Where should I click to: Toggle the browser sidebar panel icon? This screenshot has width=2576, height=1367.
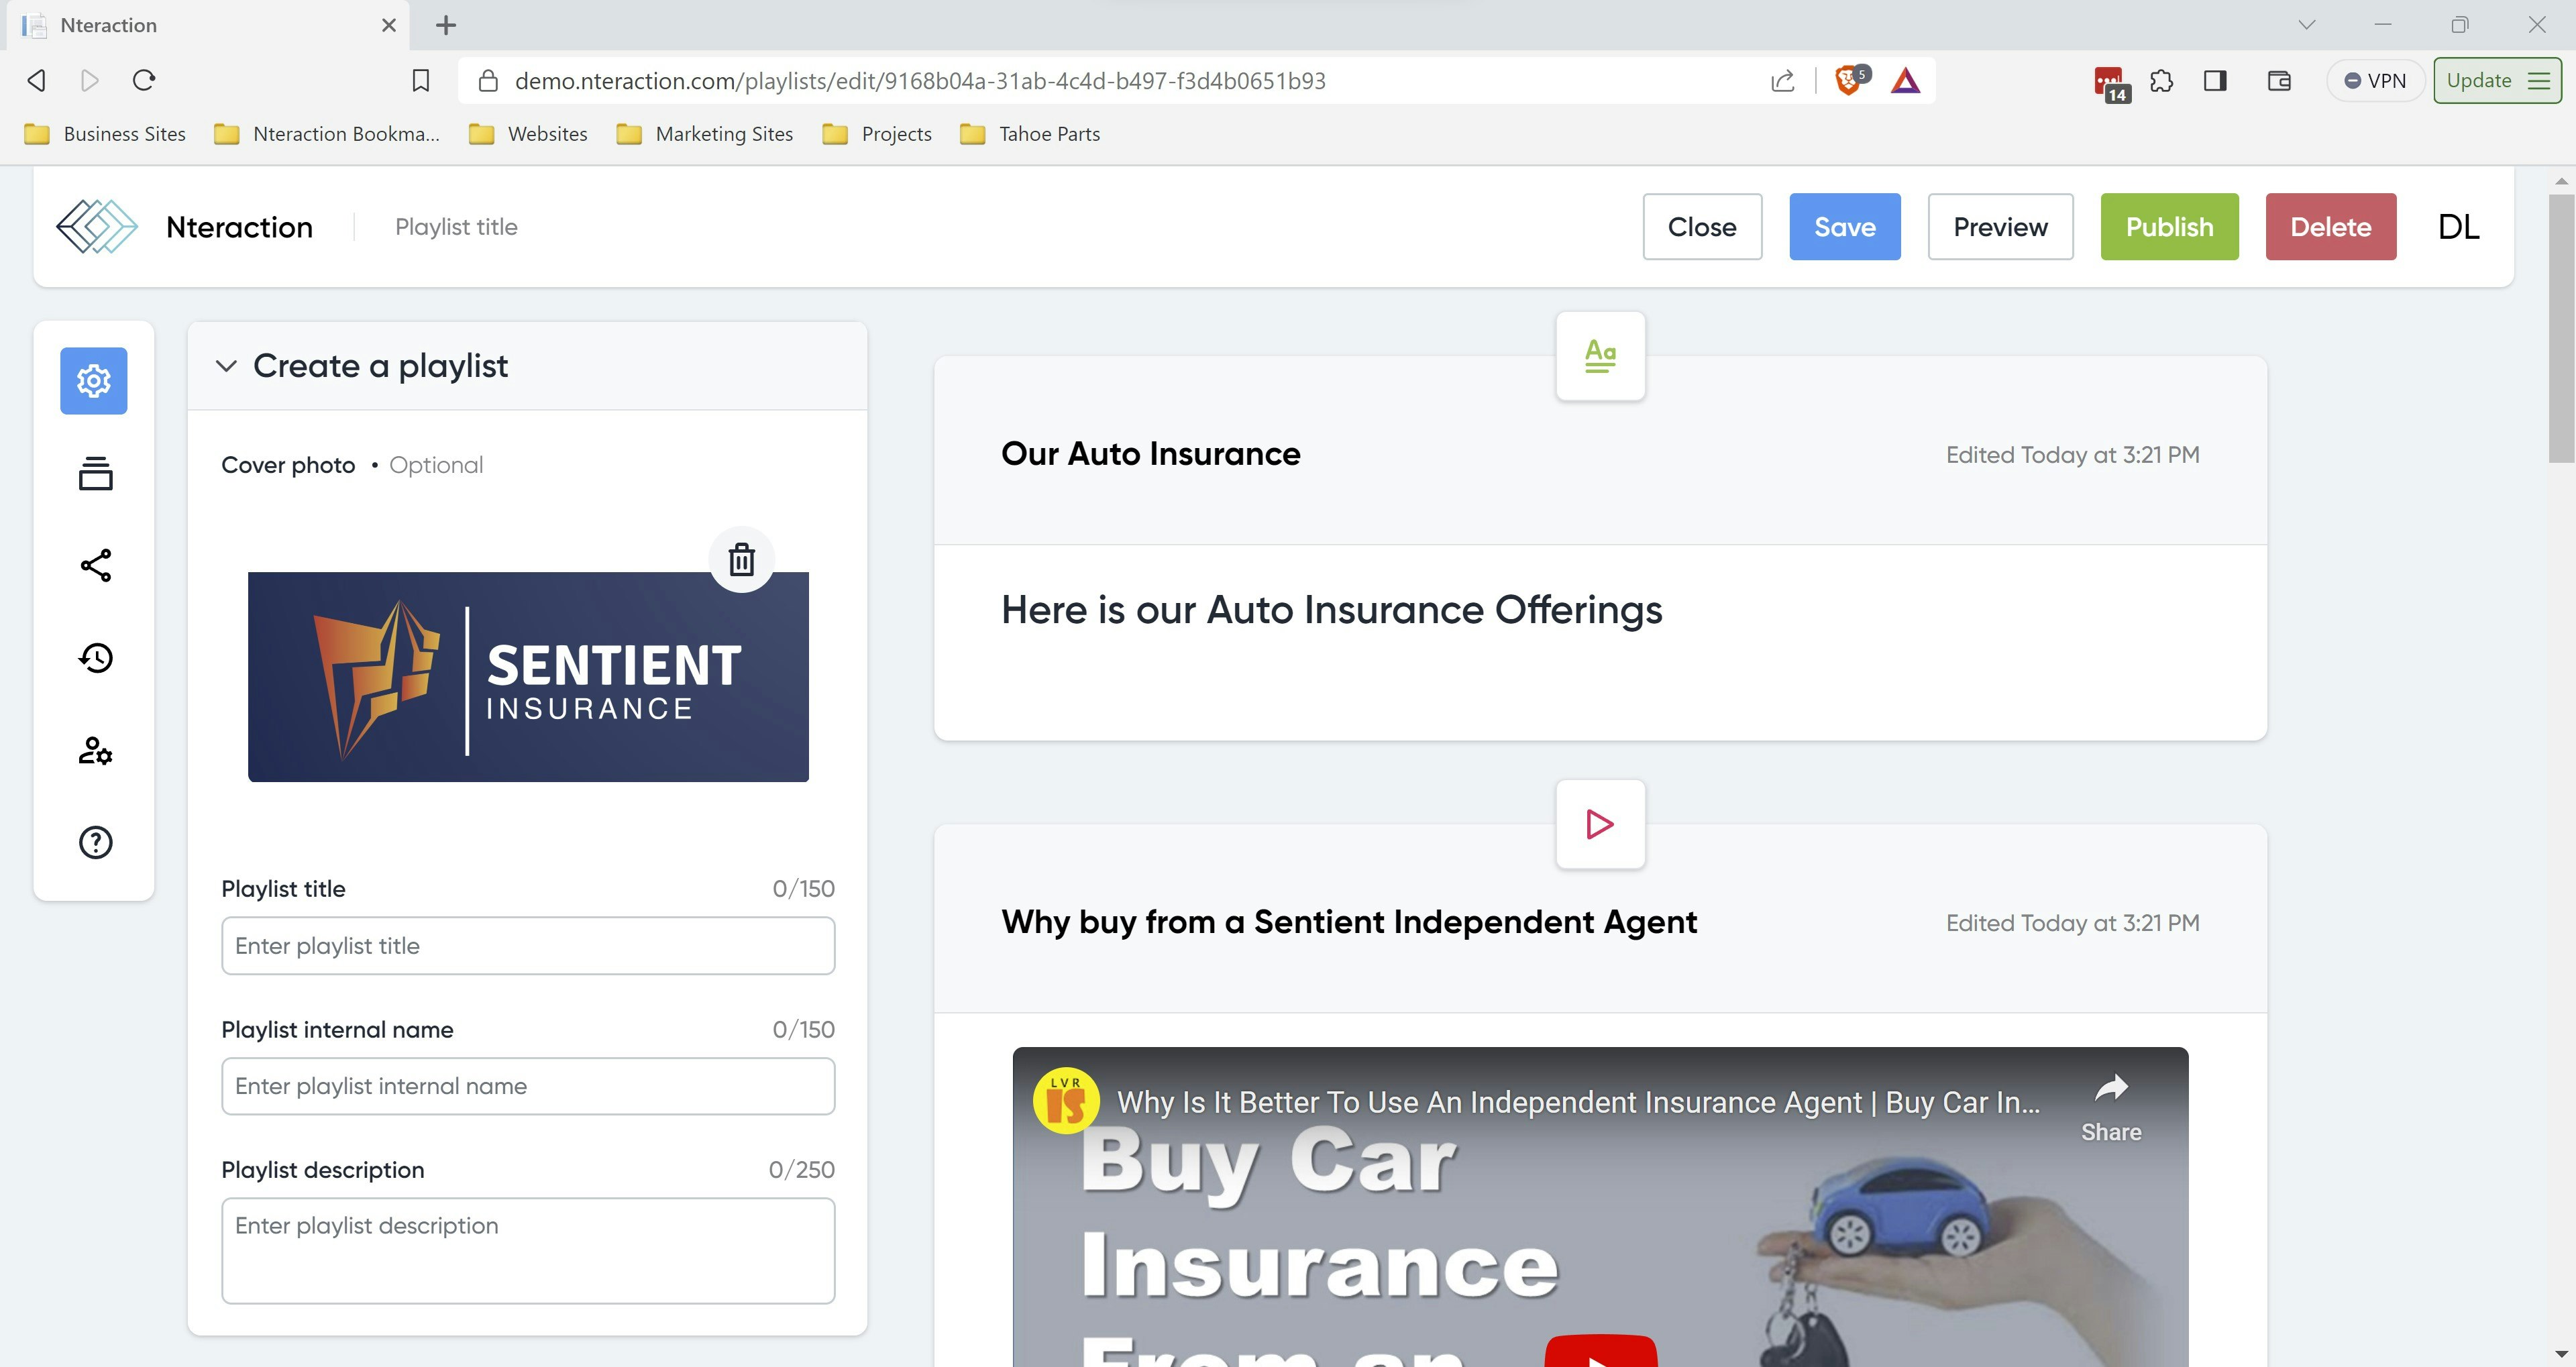pos(2215,81)
